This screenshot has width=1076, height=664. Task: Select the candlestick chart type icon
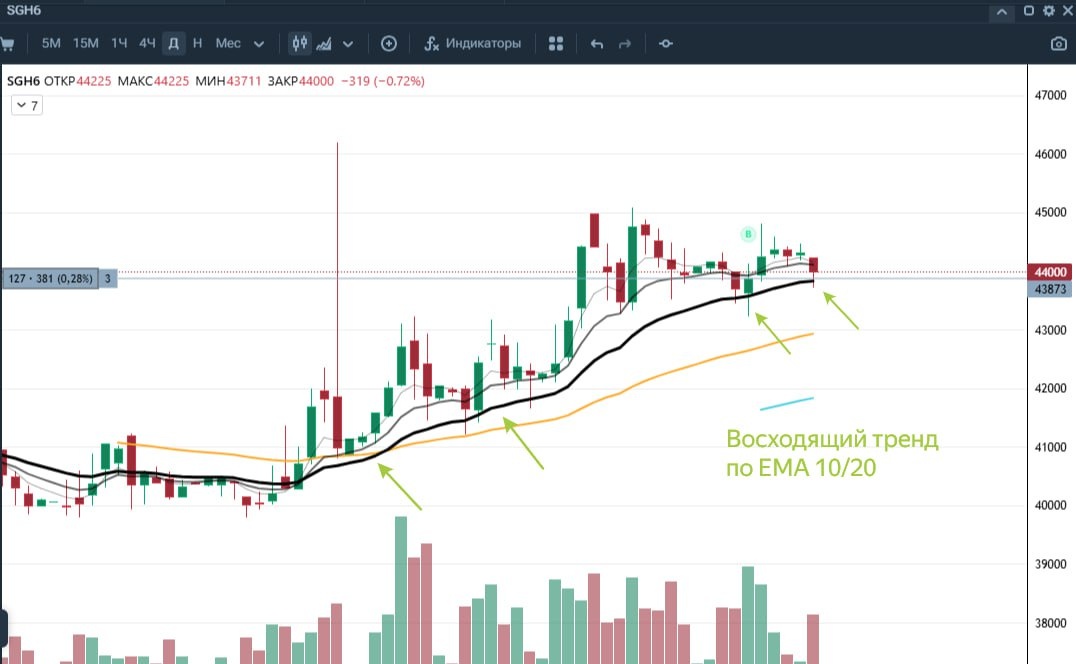[300, 43]
